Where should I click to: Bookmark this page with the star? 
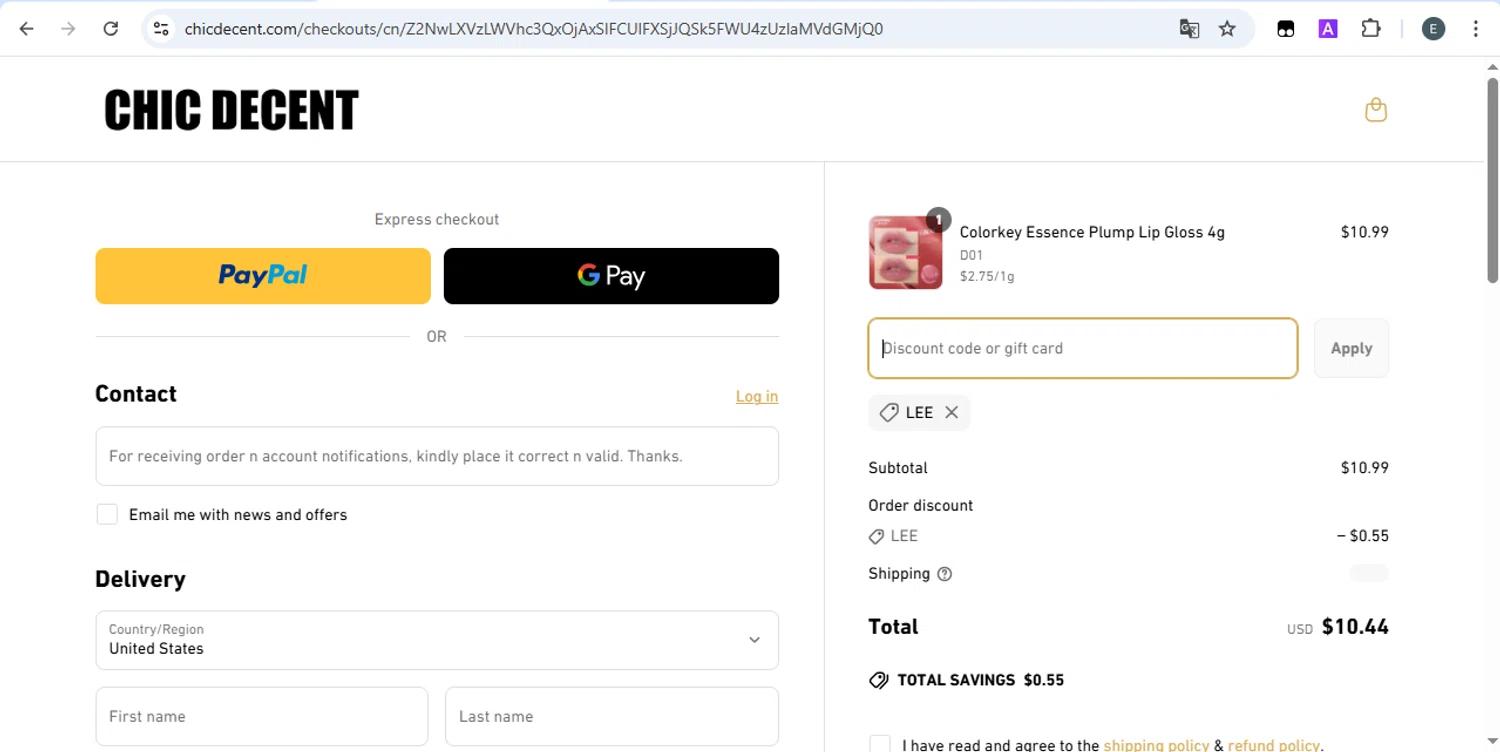point(1227,29)
